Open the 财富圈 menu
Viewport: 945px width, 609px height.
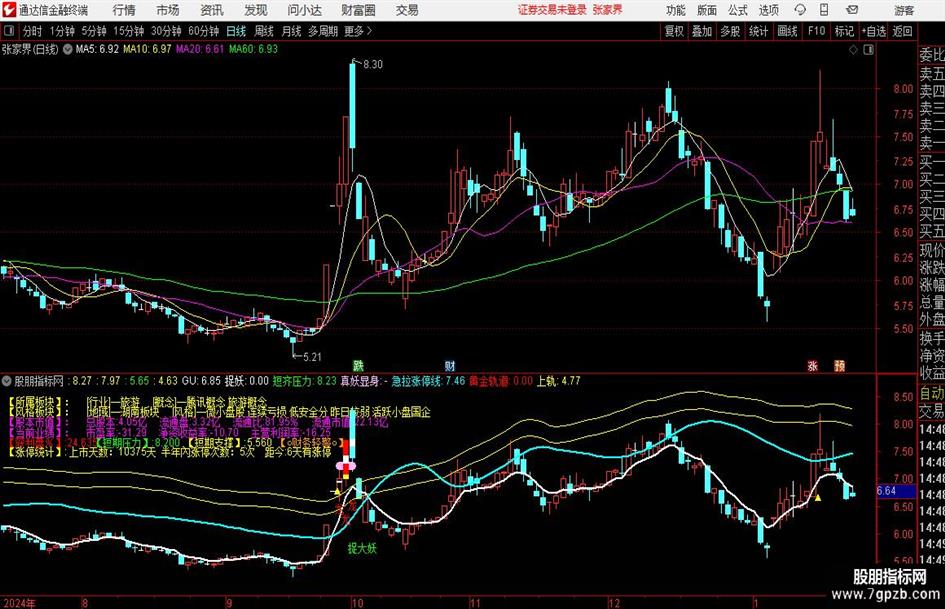tap(358, 10)
